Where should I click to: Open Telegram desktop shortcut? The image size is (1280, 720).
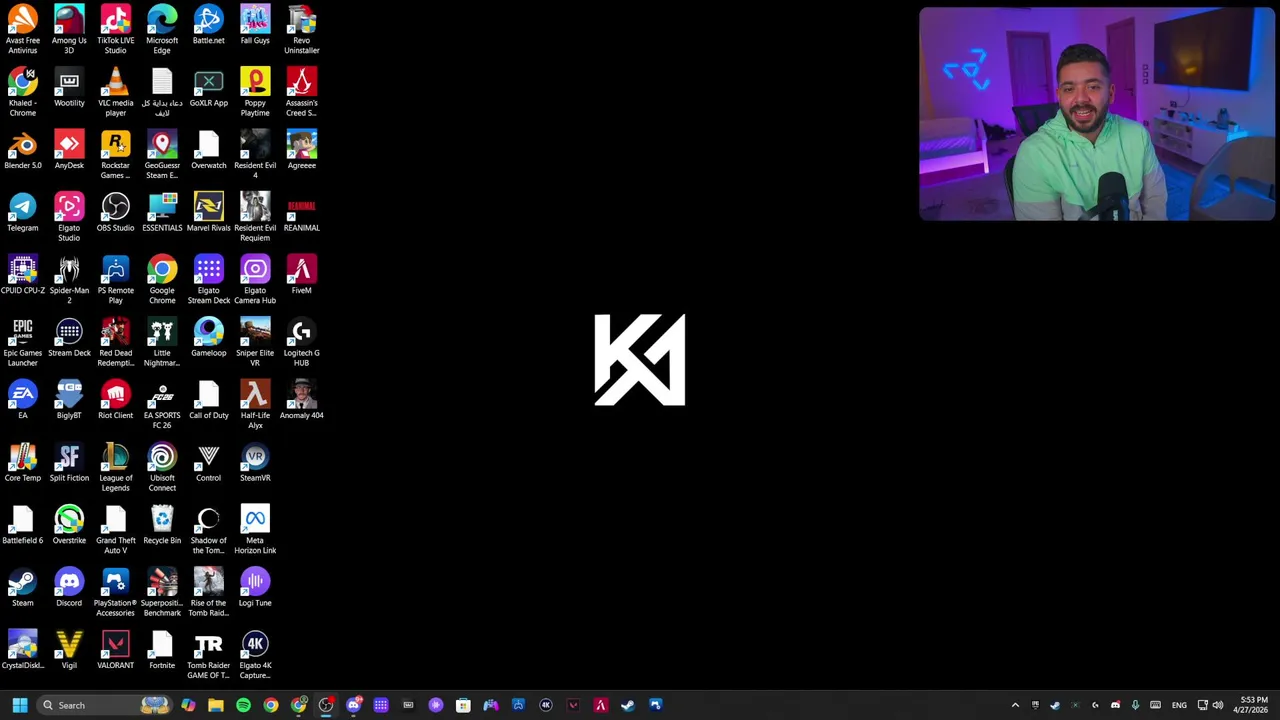click(x=22, y=213)
